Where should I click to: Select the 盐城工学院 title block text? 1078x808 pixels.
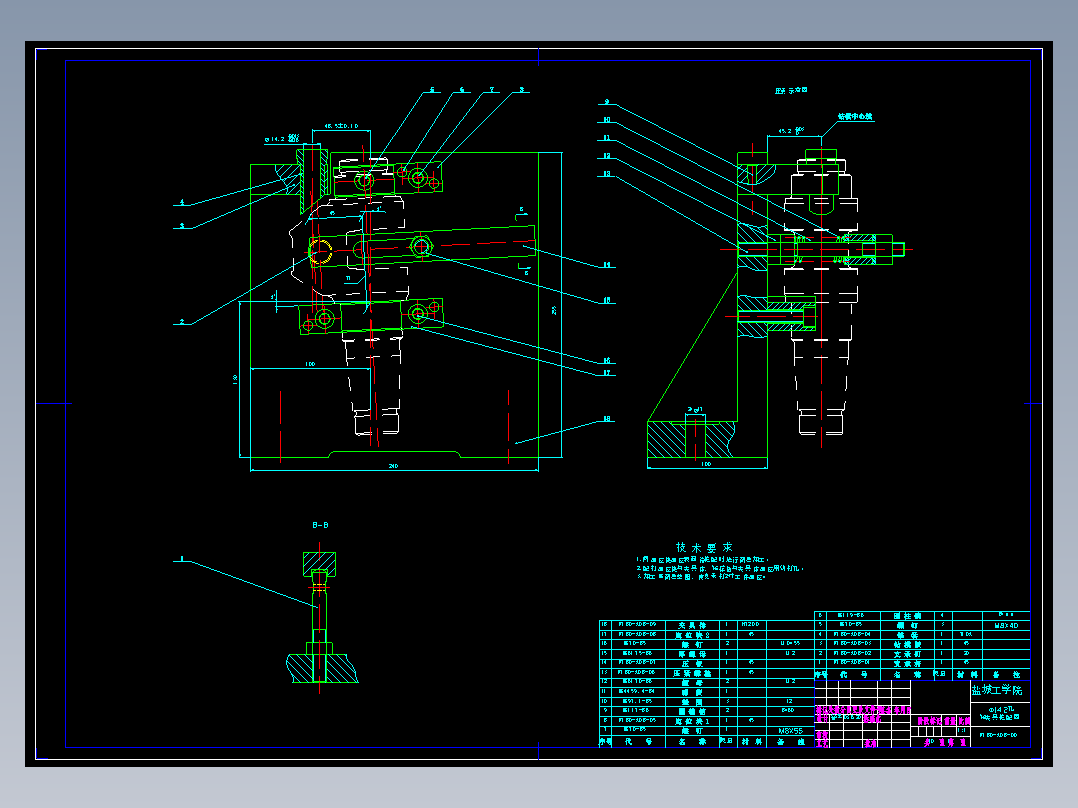tap(997, 690)
